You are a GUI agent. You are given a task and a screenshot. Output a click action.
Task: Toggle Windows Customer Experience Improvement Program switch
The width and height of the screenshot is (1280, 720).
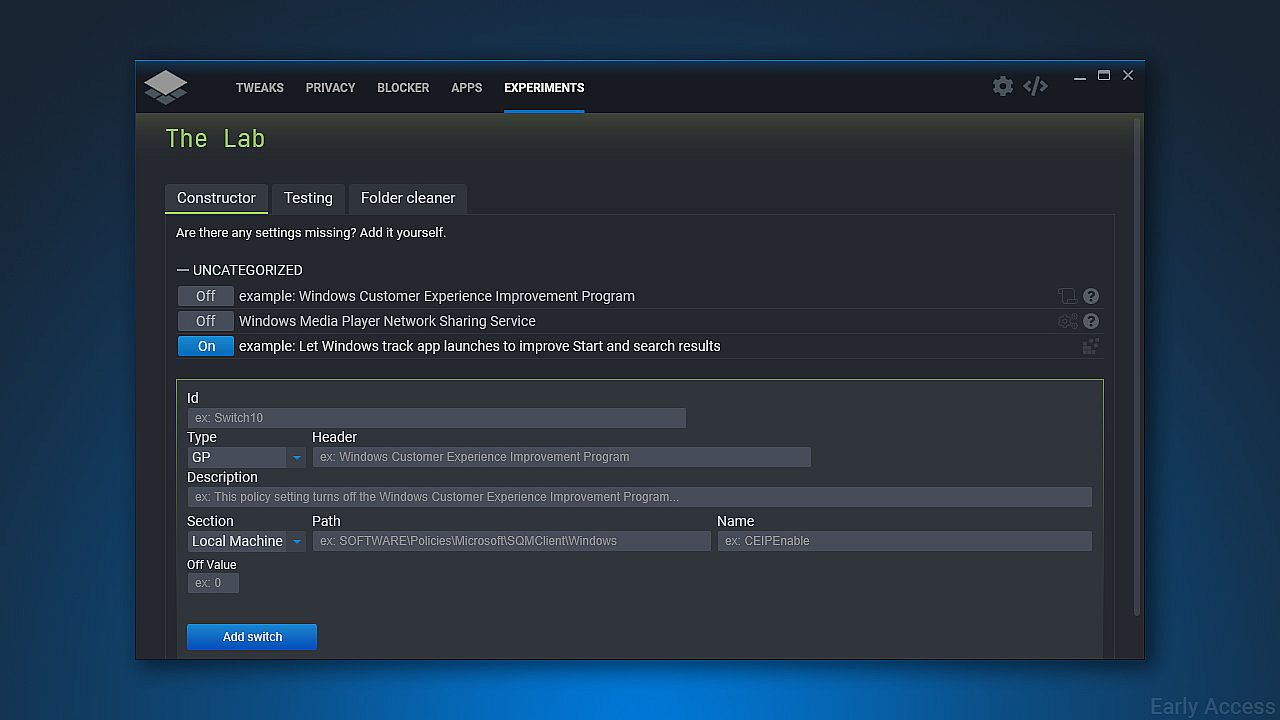[205, 296]
